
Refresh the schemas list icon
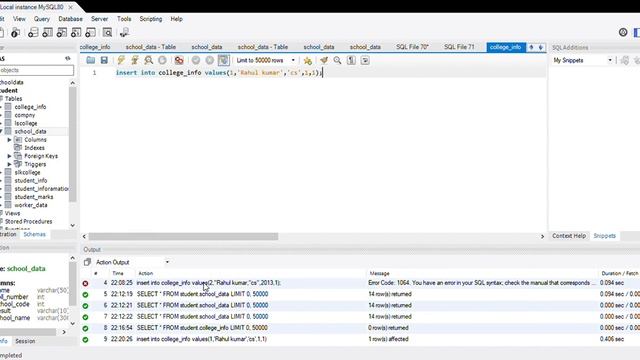click(68, 59)
